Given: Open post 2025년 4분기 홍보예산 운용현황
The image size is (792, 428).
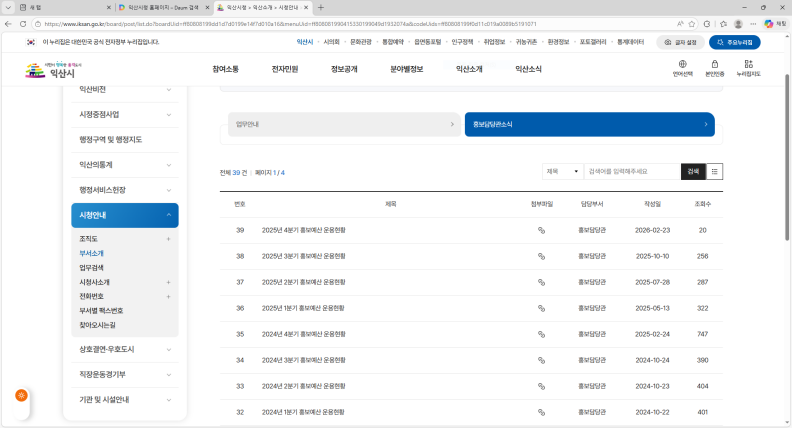Looking at the screenshot, I should (304, 230).
